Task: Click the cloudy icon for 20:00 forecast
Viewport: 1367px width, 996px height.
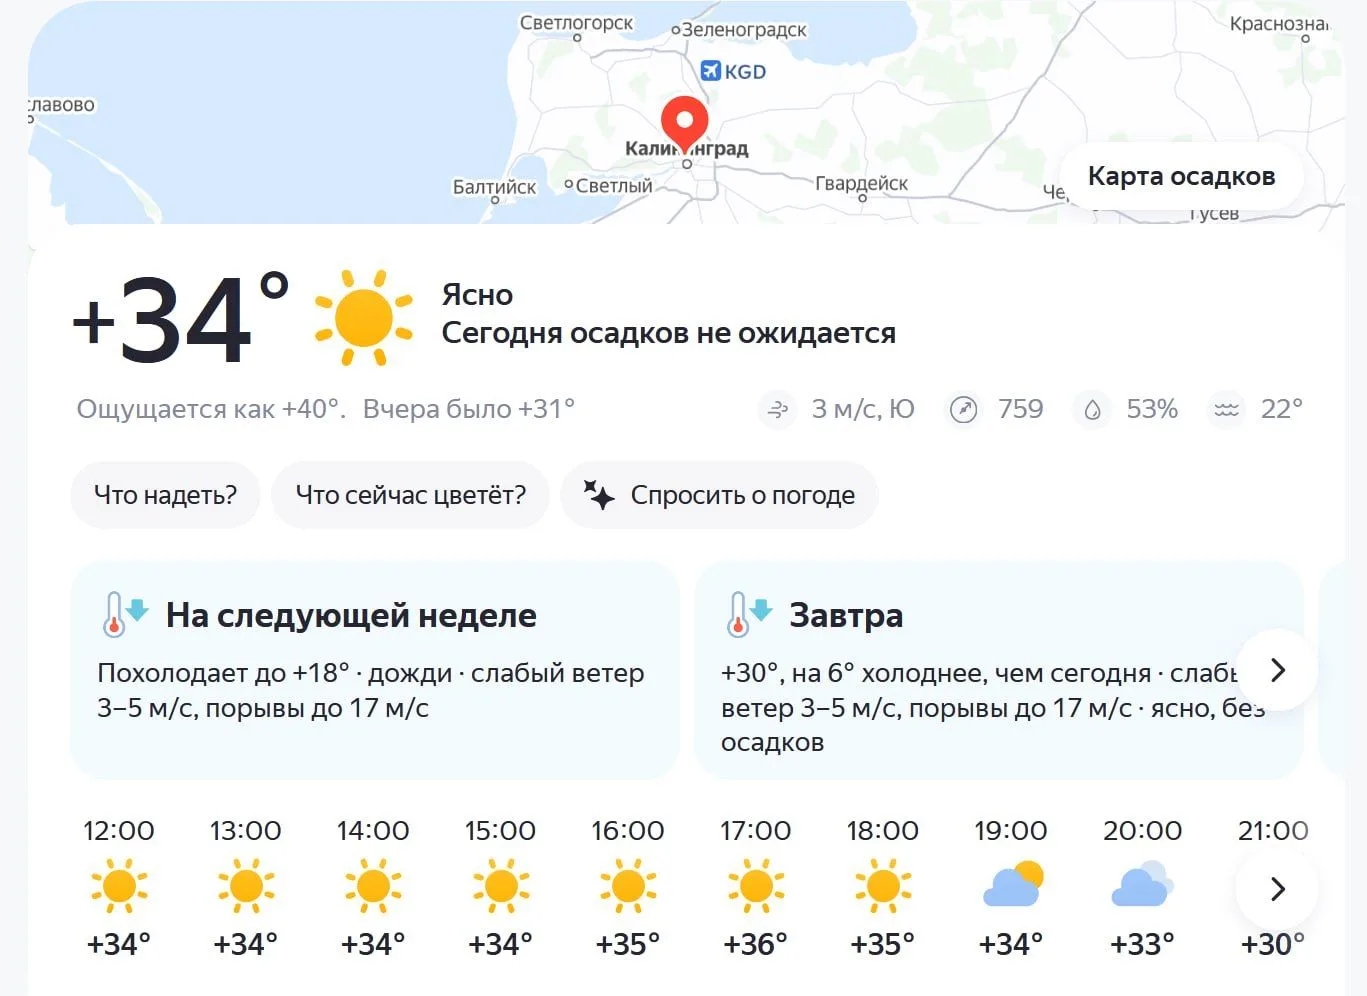Action: pyautogui.click(x=1142, y=885)
